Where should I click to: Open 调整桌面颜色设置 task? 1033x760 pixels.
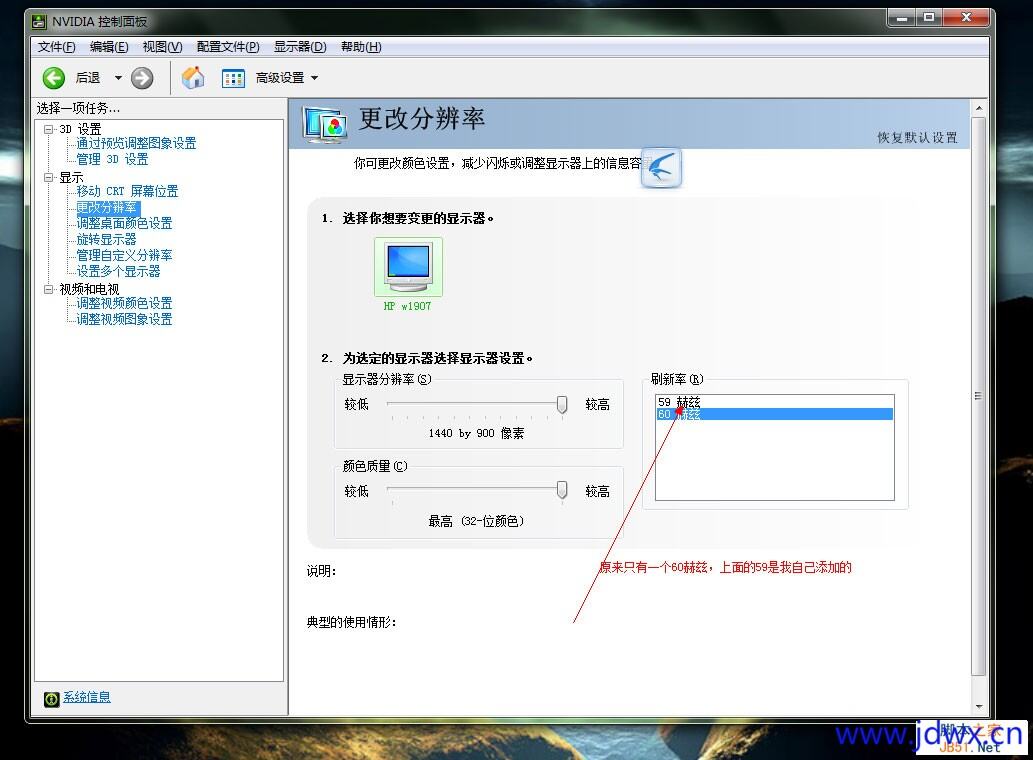pyautogui.click(x=124, y=223)
